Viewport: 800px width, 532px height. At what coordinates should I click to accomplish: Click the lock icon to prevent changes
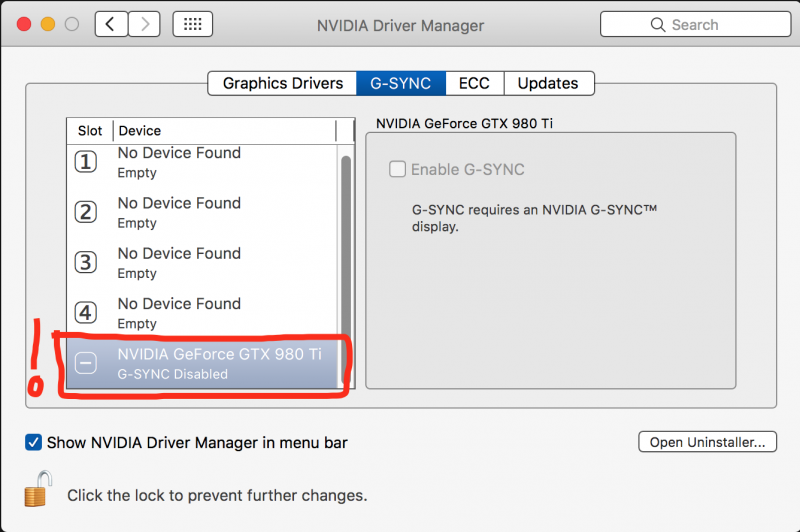point(37,490)
